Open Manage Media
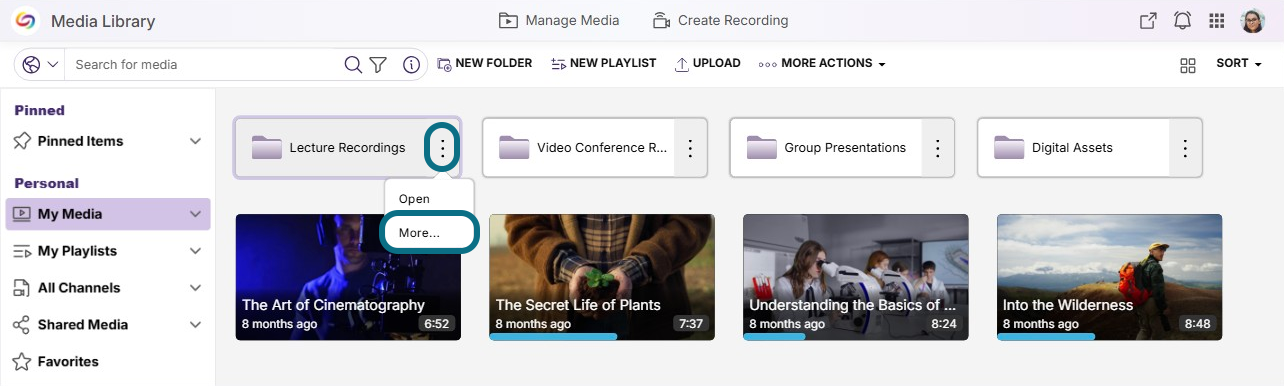The image size is (1284, 386). (559, 20)
